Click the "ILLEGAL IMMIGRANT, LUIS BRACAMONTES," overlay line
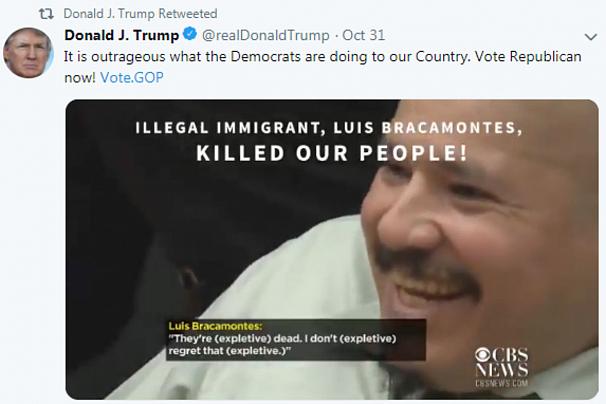The width and height of the screenshot is (606, 404). click(x=329, y=128)
